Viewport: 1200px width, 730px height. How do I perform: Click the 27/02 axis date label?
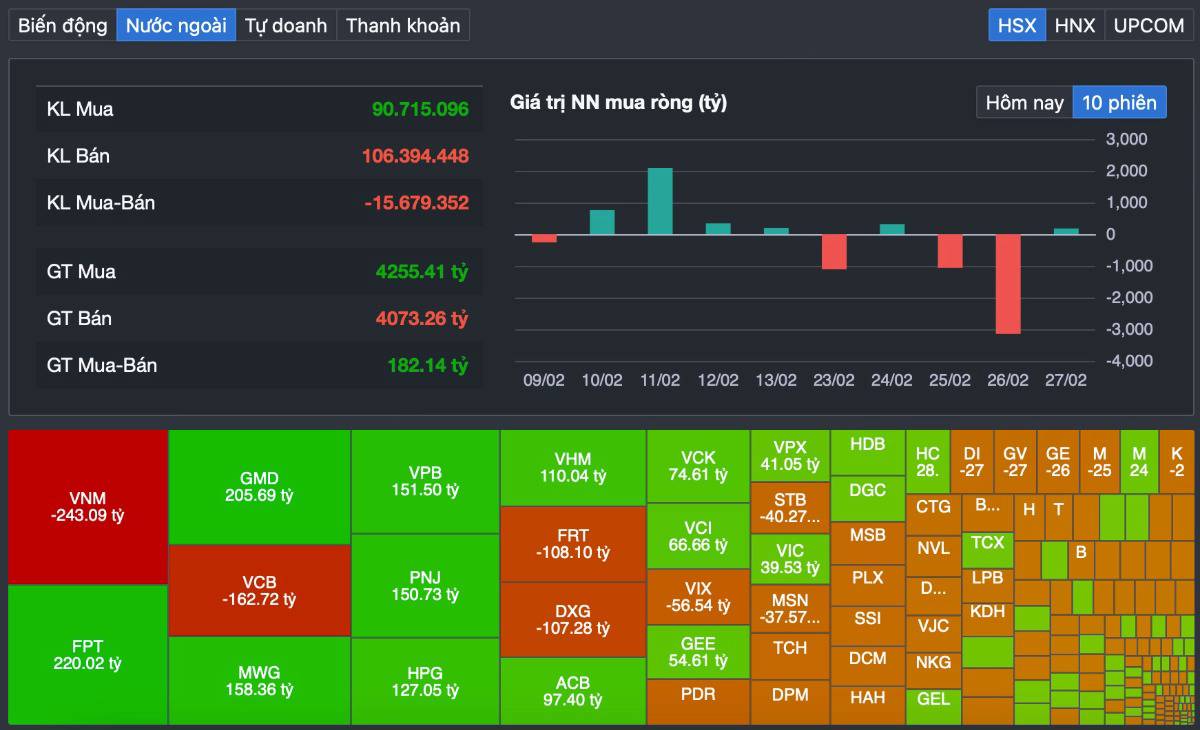1066,380
